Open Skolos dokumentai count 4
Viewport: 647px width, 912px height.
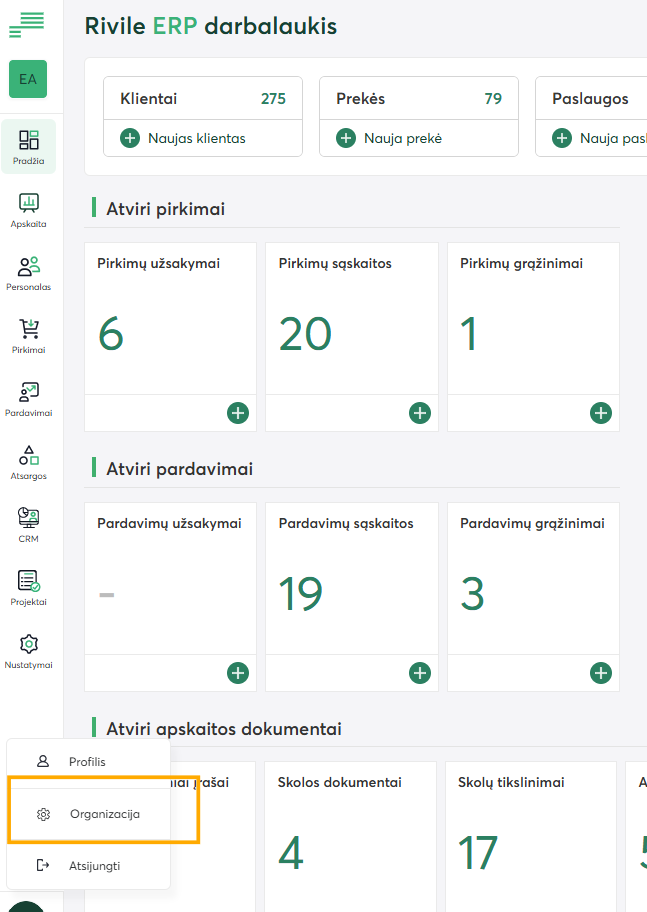point(291,853)
